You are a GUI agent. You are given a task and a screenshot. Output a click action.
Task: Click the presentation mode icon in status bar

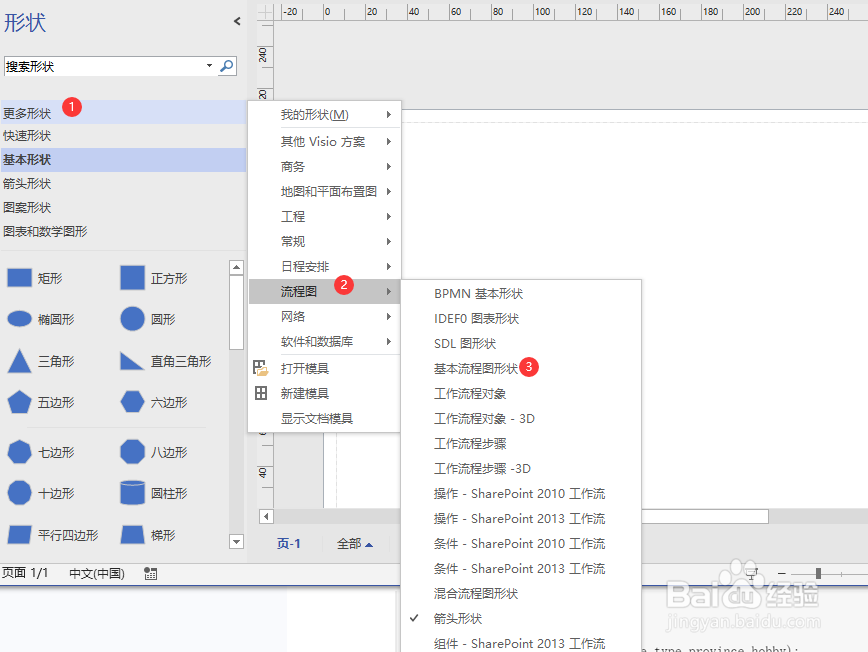coord(751,573)
